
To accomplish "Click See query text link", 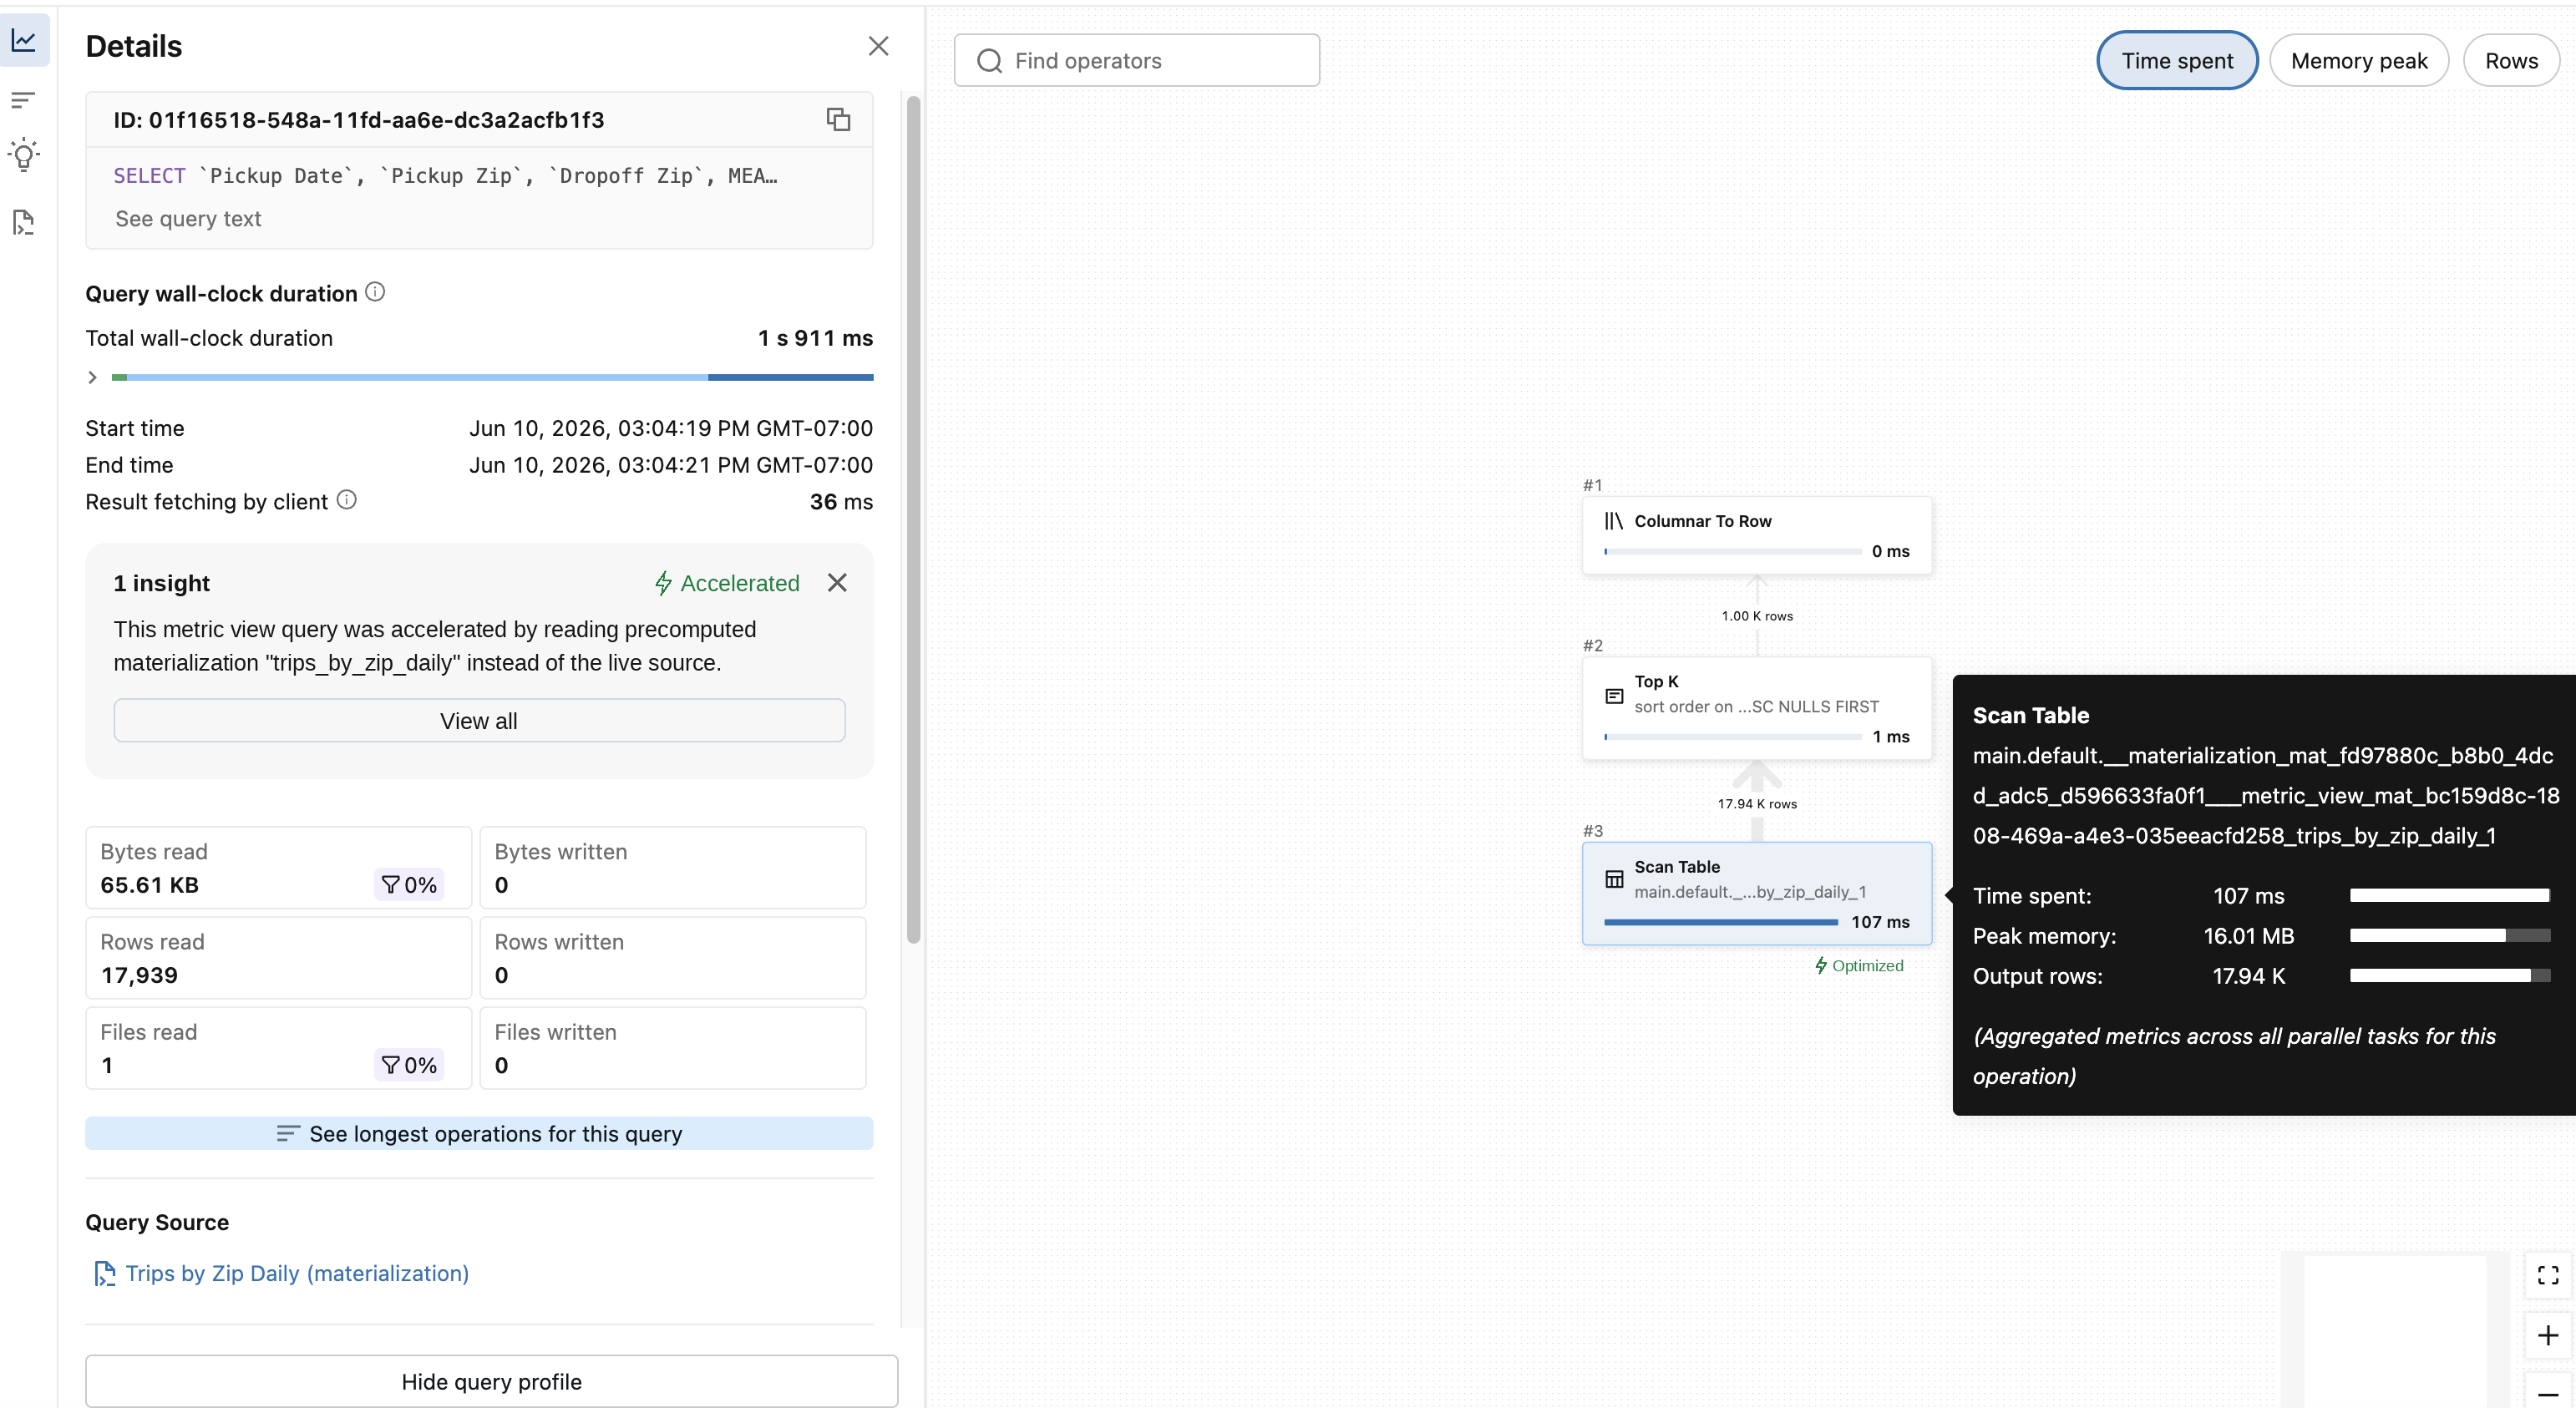I will pyautogui.click(x=188, y=219).
